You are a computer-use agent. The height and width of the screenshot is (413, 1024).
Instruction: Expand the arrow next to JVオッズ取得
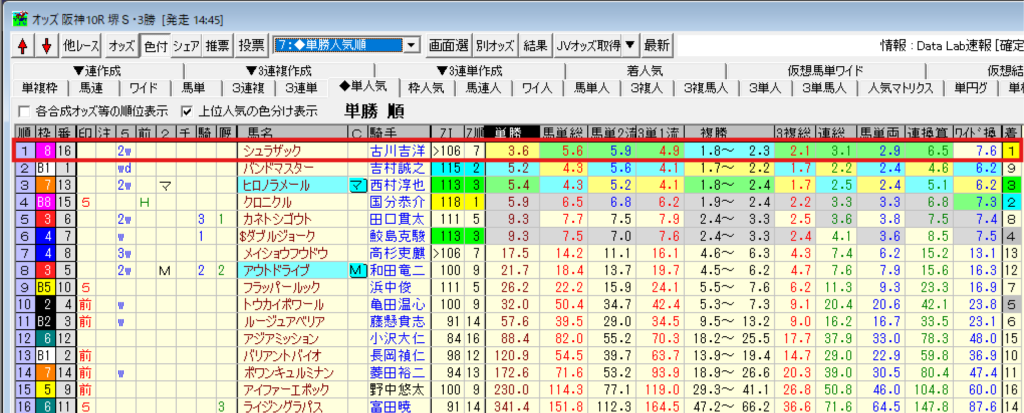click(629, 46)
